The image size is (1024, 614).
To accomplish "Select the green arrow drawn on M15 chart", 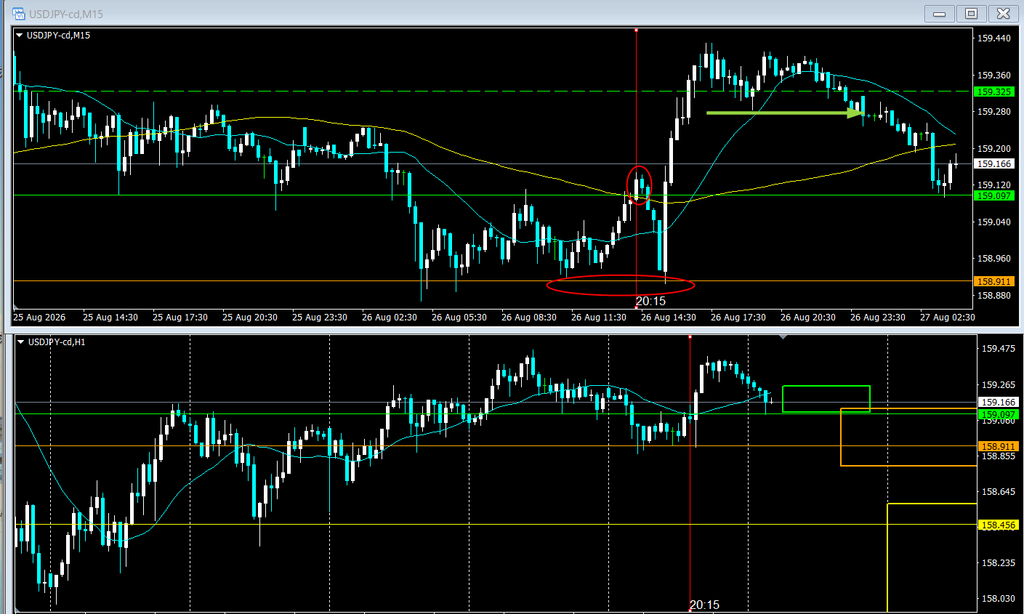I will pos(786,113).
